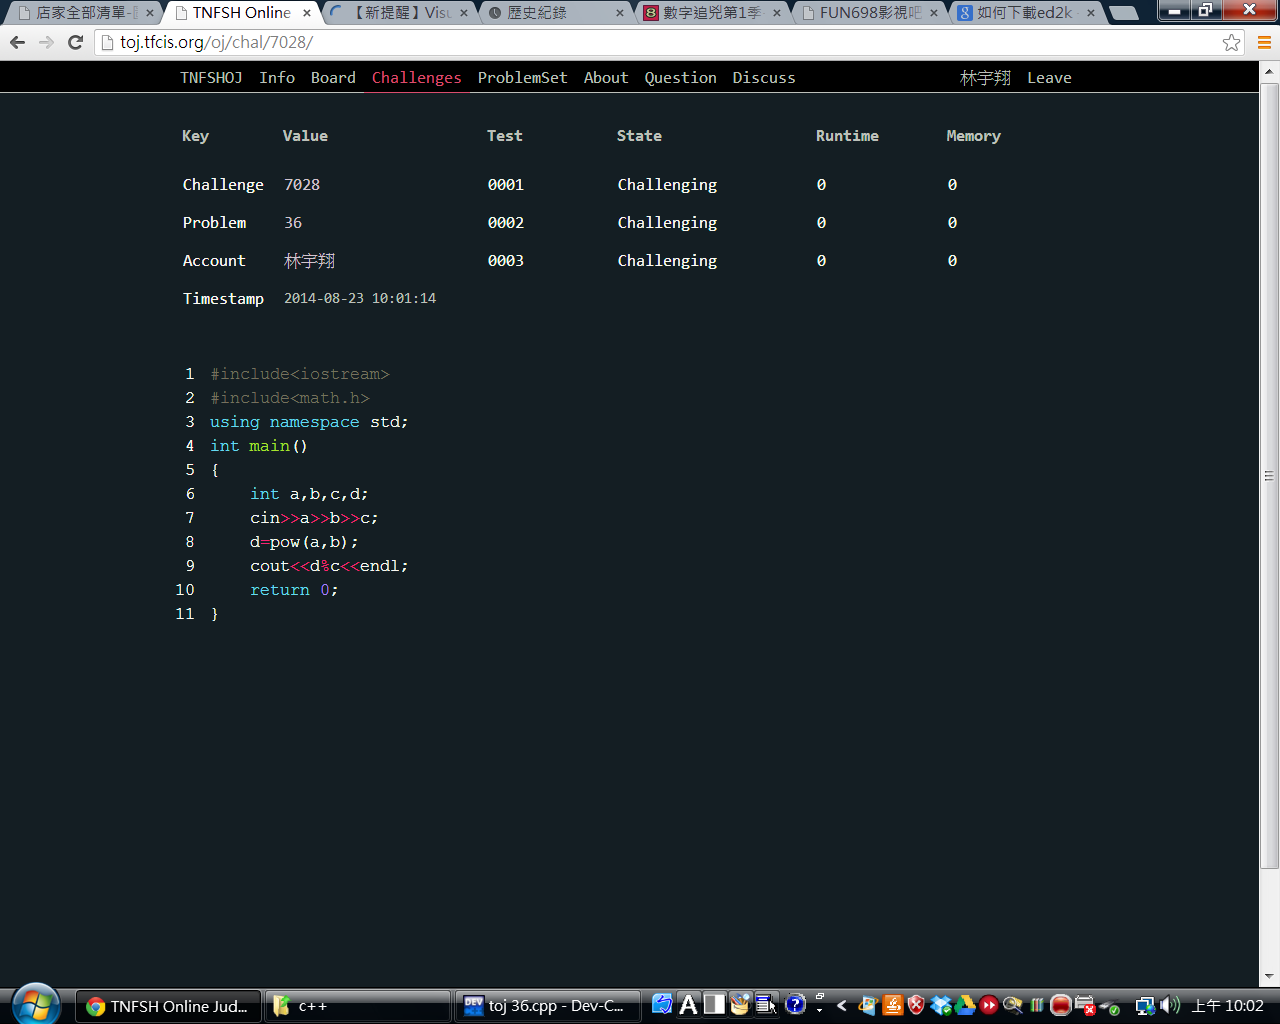The image size is (1280, 1024).
Task: Open ProblemSet in the navbar
Action: click(522, 78)
